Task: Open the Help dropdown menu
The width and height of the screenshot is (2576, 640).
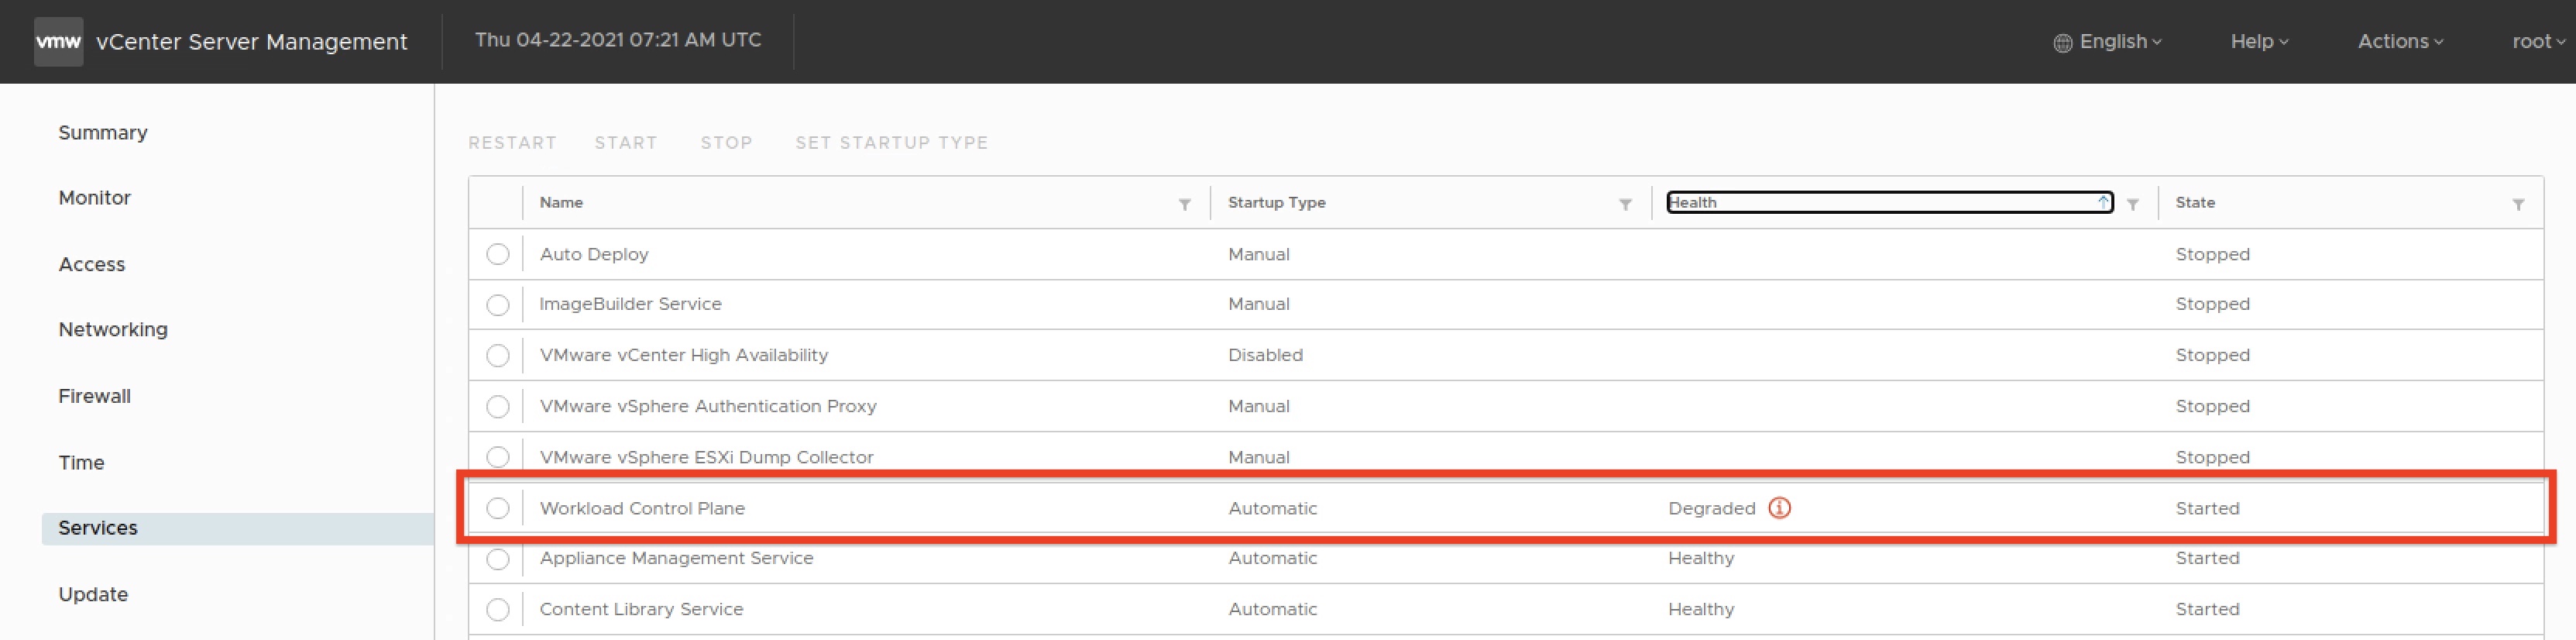Action: [x=2259, y=42]
